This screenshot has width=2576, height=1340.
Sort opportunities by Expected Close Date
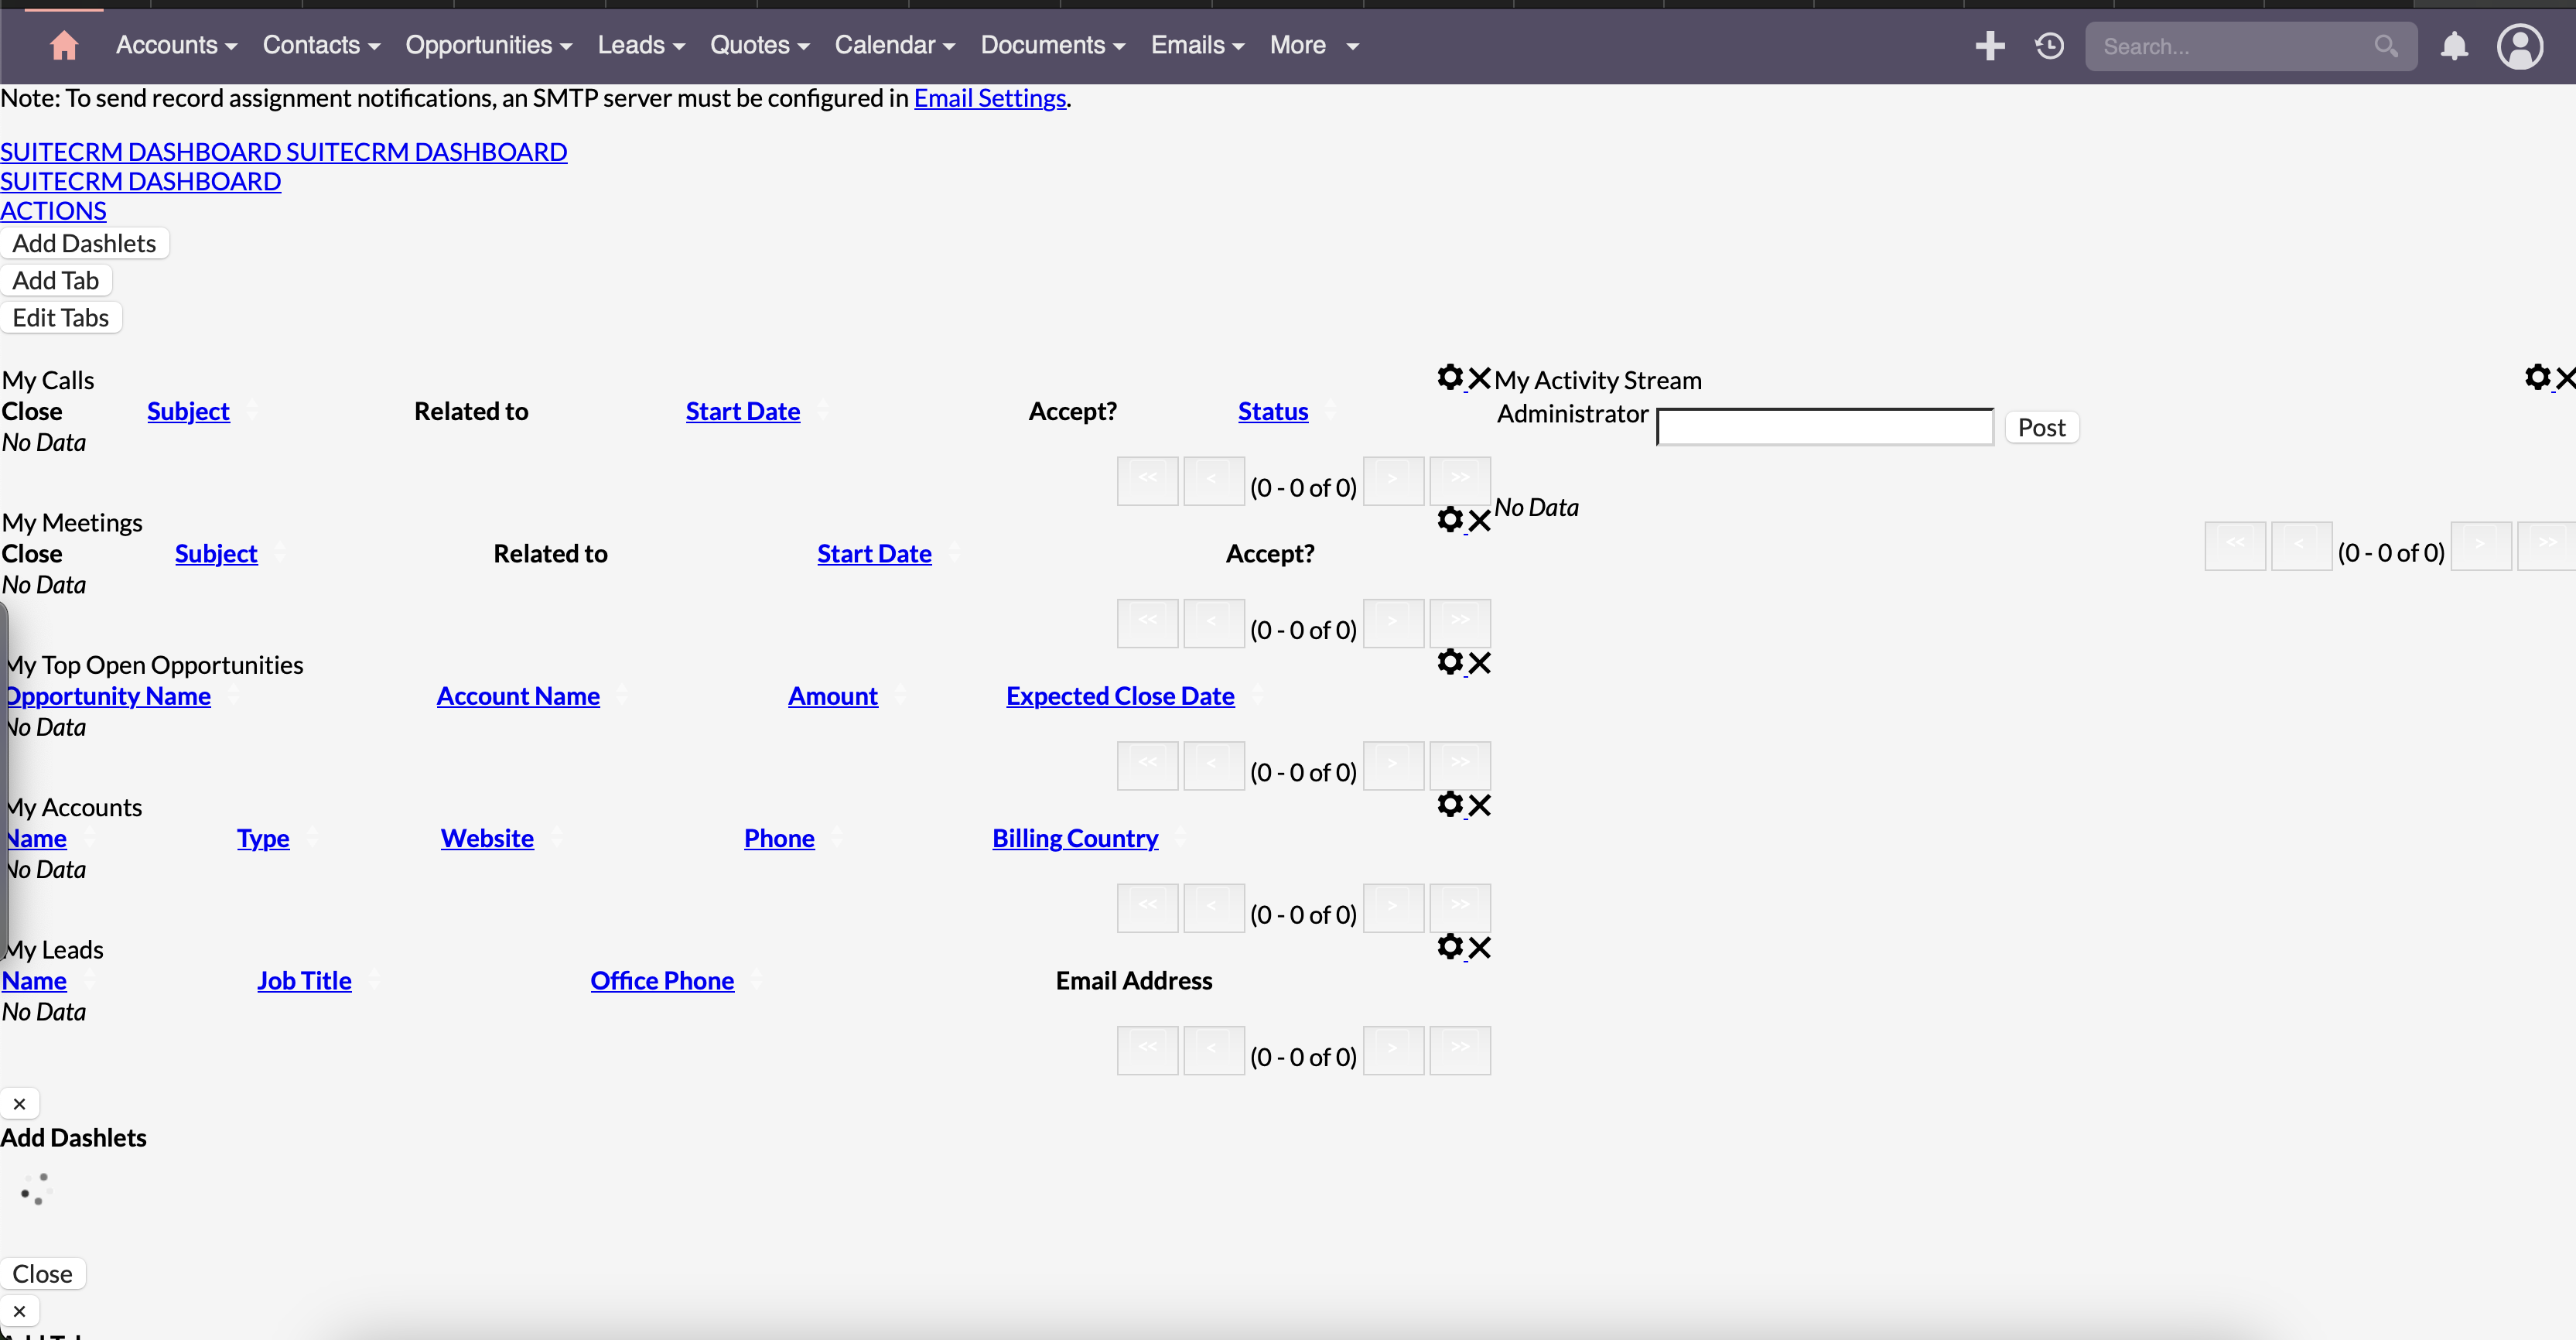click(x=1120, y=696)
